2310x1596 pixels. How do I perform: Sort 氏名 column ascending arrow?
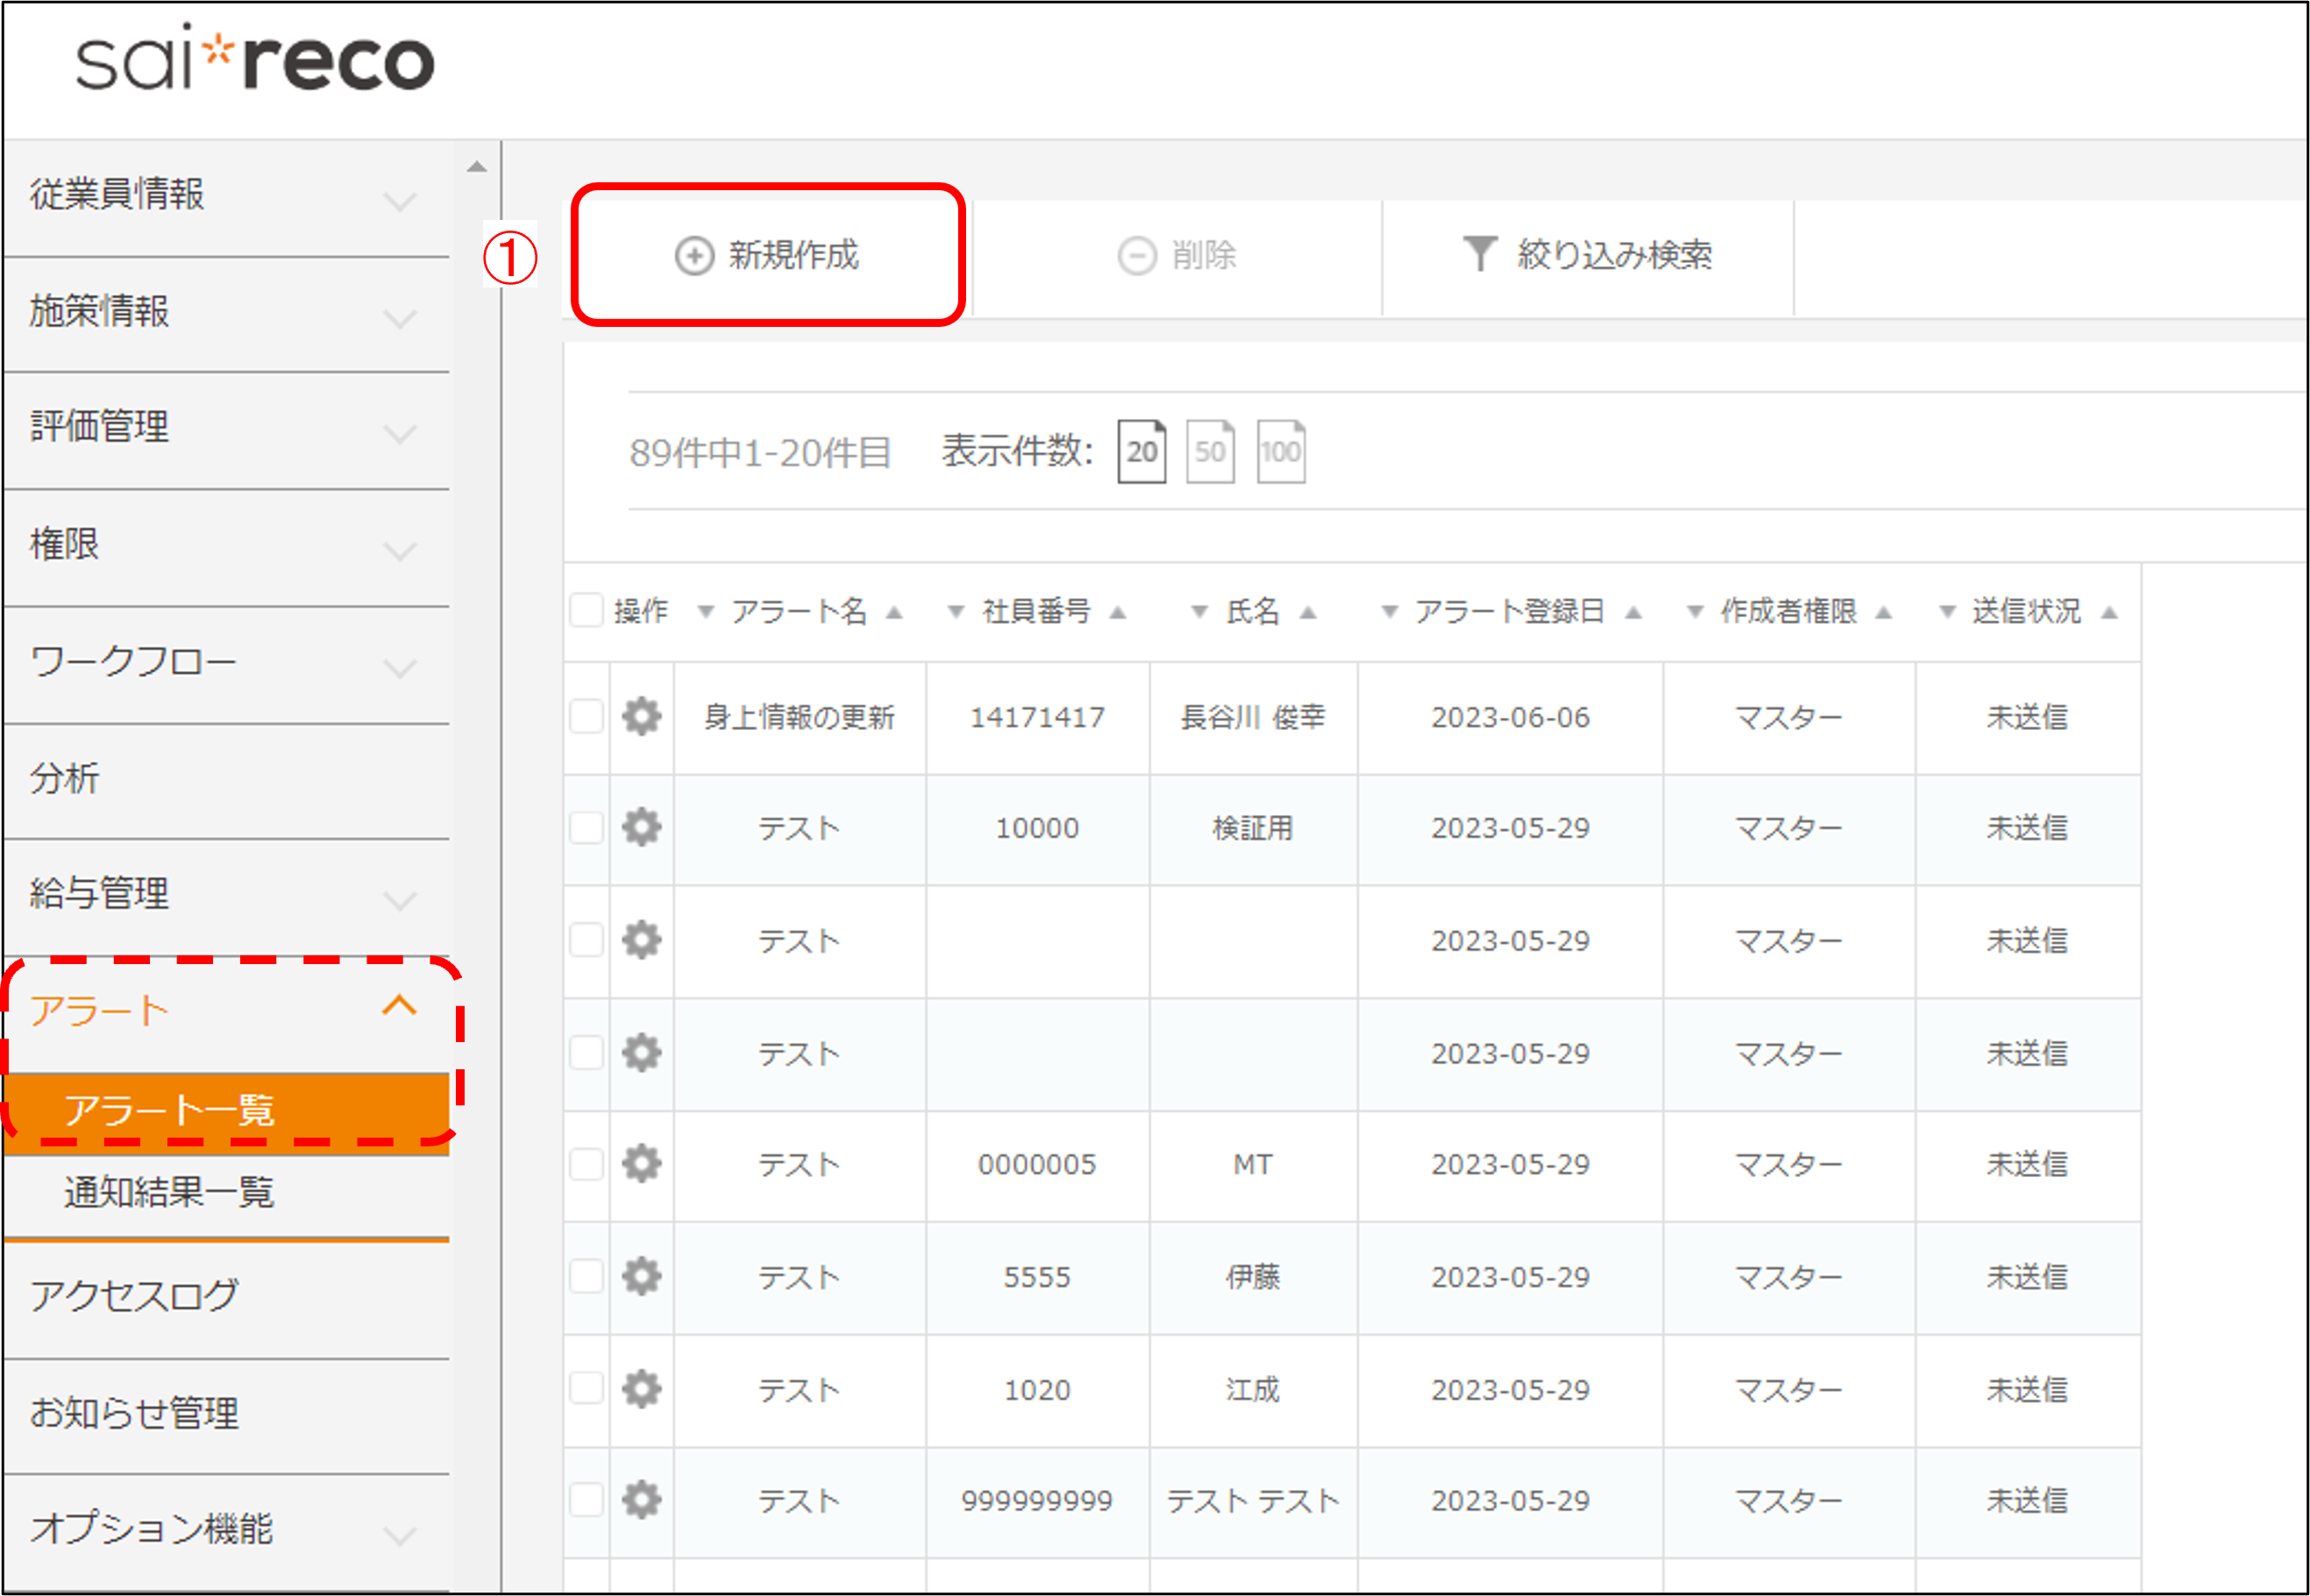pyautogui.click(x=1307, y=612)
